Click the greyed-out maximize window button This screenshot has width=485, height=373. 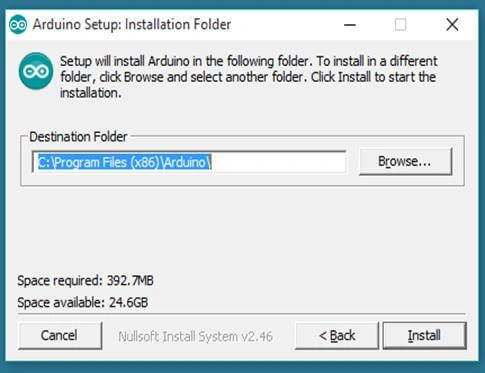(x=400, y=25)
